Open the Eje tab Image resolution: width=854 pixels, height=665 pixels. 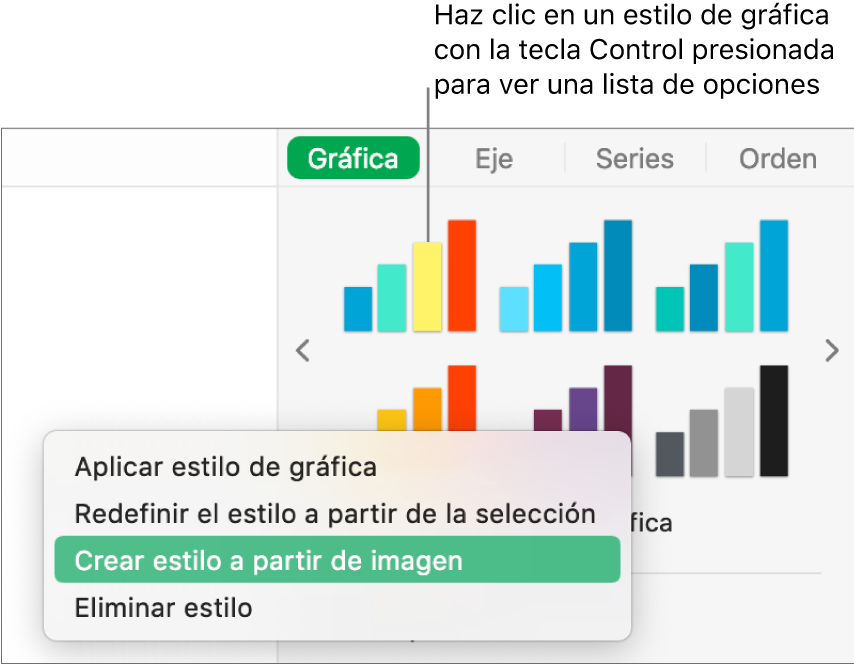[x=494, y=158]
